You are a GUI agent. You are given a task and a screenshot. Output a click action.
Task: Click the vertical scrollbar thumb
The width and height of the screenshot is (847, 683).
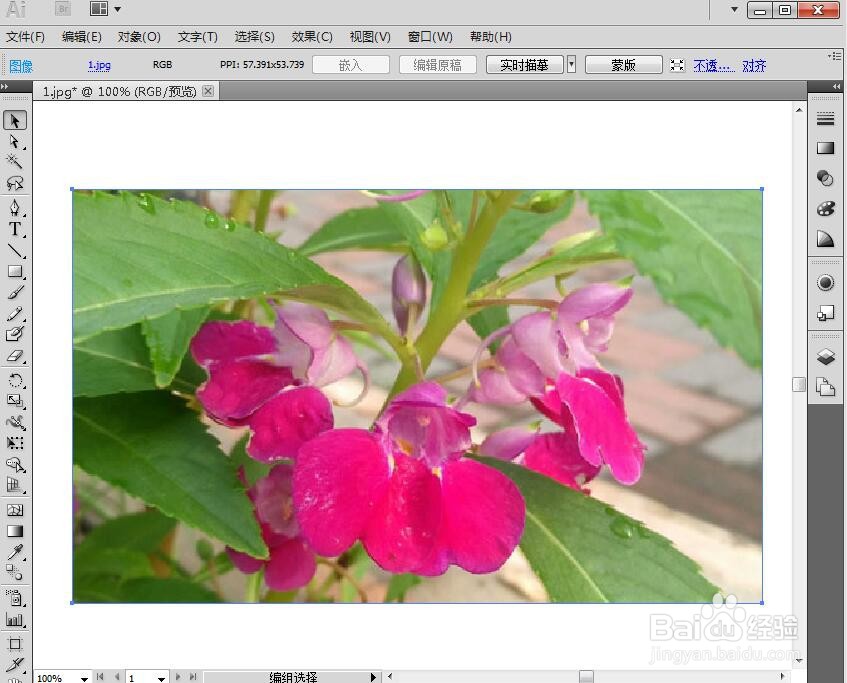pyautogui.click(x=799, y=384)
